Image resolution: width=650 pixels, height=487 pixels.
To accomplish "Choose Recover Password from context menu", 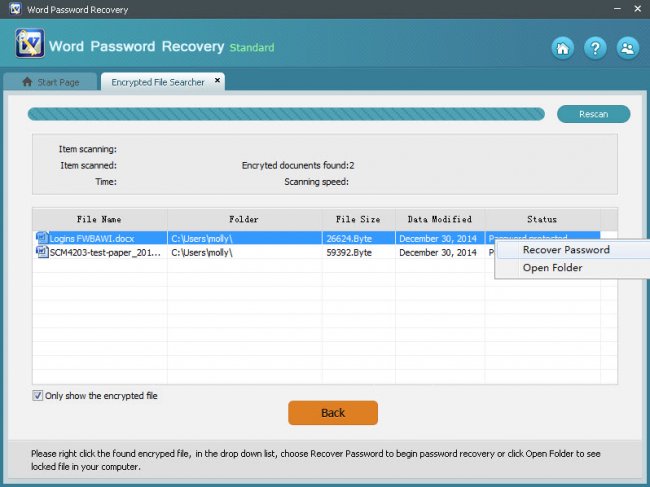I will pos(566,250).
